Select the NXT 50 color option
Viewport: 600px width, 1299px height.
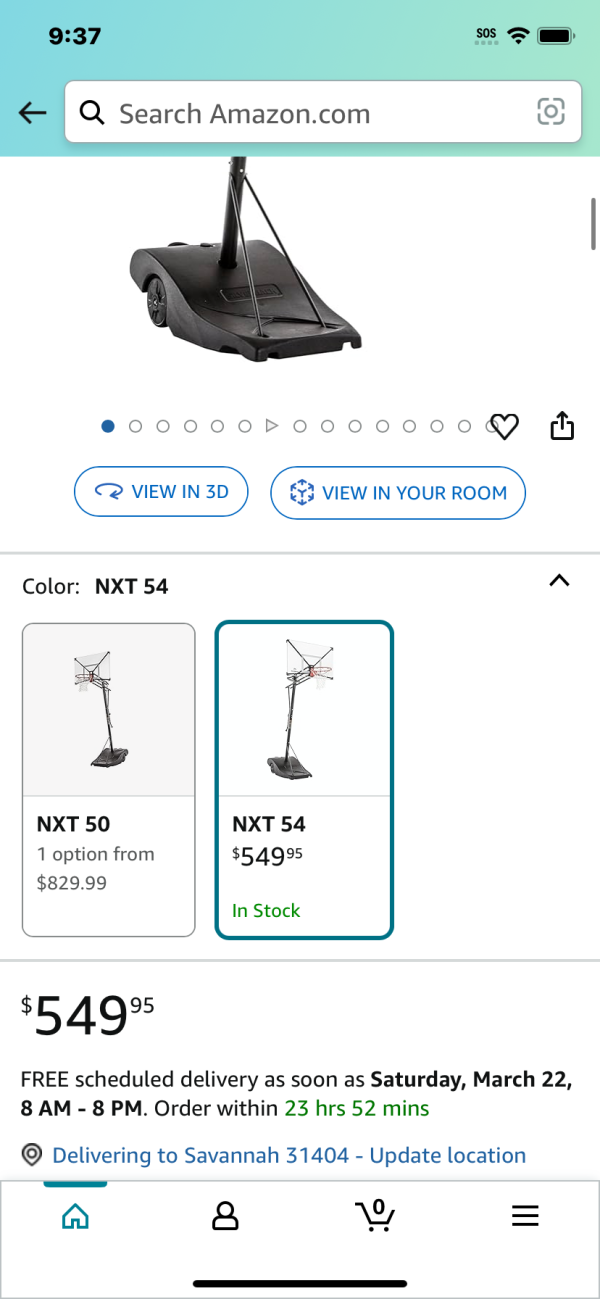coord(109,780)
